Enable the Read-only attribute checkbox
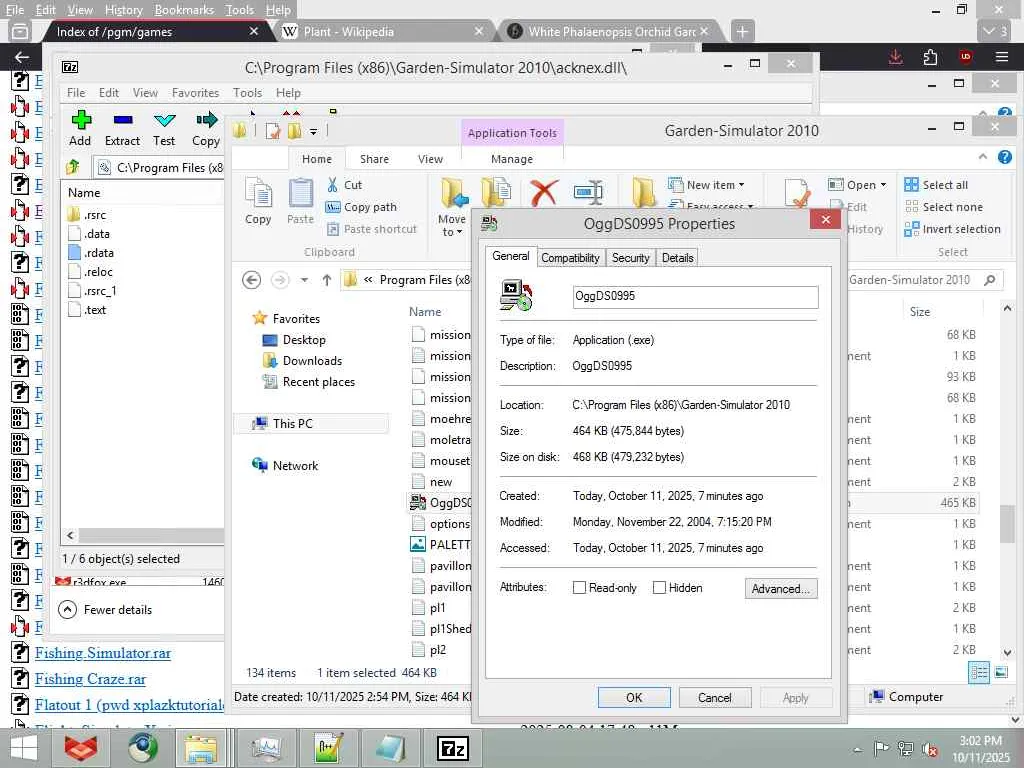The image size is (1024, 768). (x=579, y=588)
